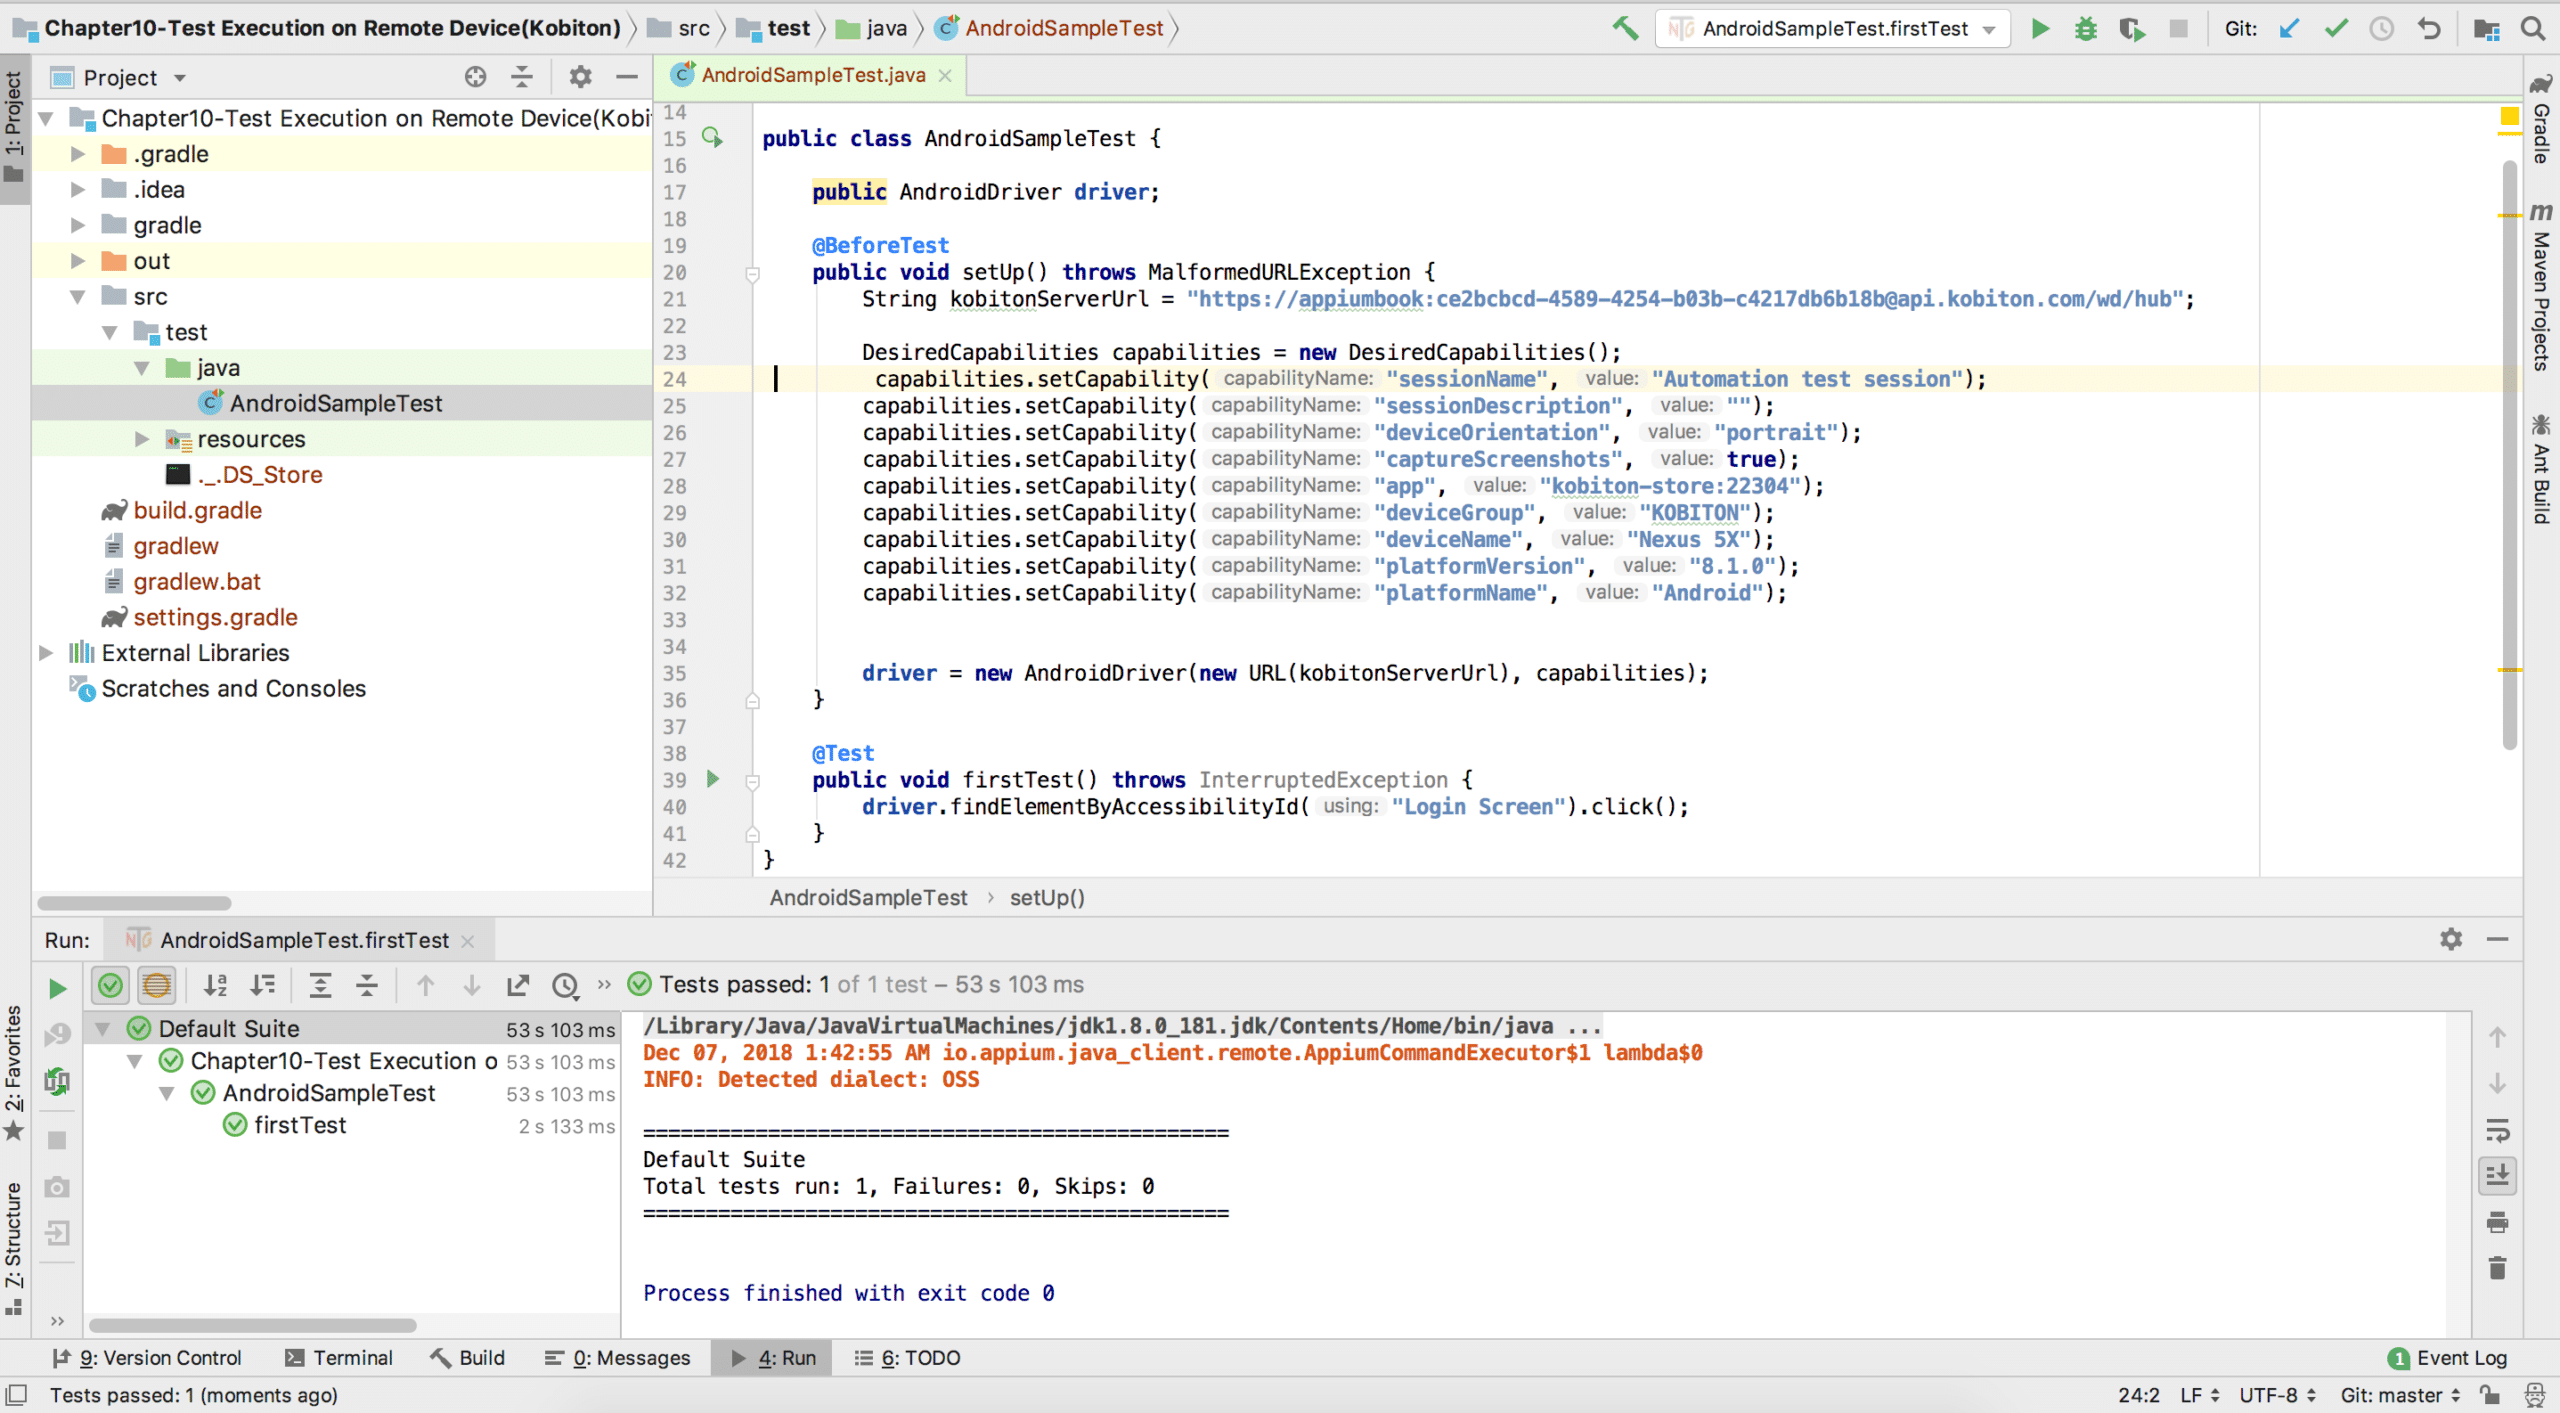
Task: Open the AndroidSampleTest.firstTest run configuration dropdown
Action: [x=1835, y=28]
